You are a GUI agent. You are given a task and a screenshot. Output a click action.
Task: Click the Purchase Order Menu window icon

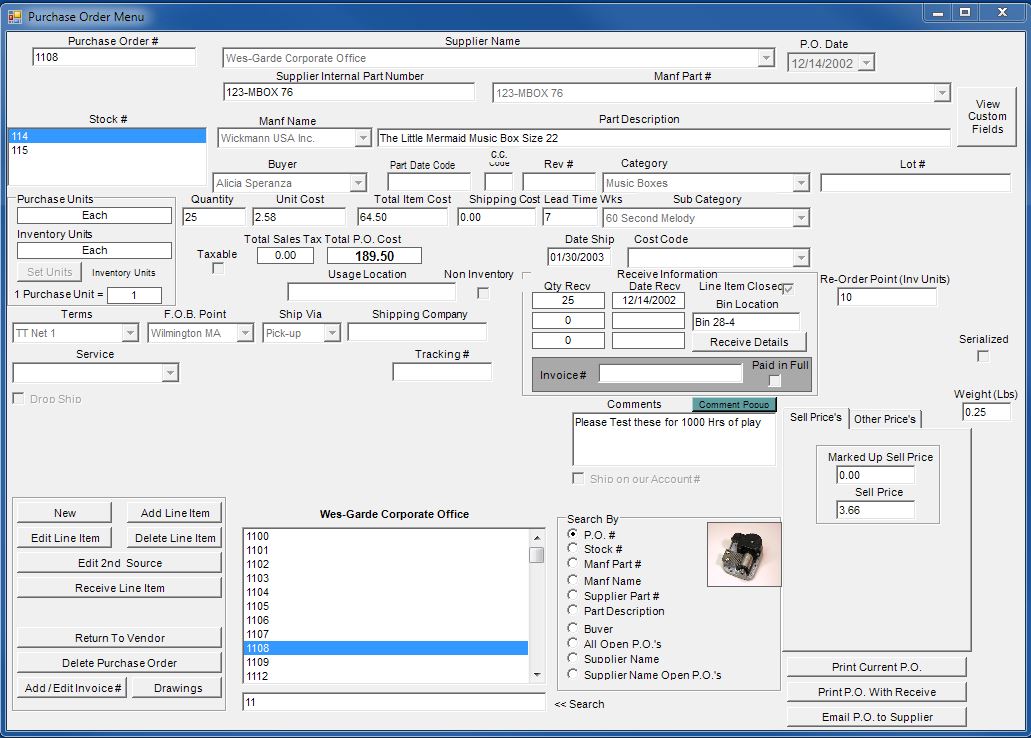pos(14,16)
